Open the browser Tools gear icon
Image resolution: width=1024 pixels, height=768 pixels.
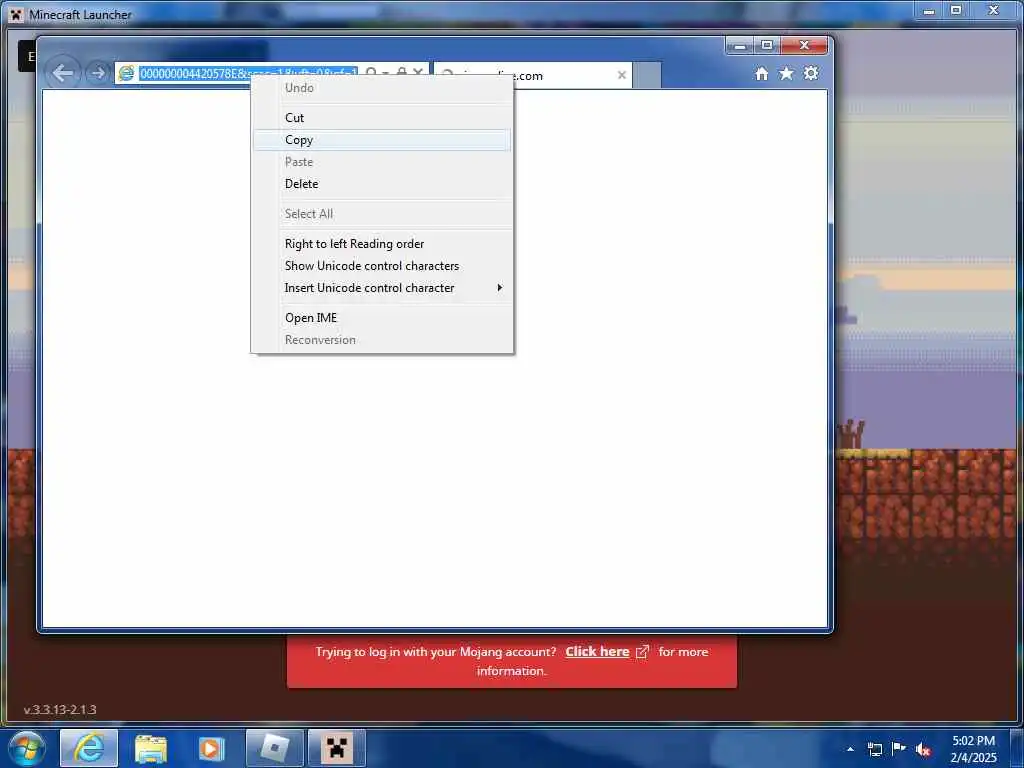pos(811,73)
